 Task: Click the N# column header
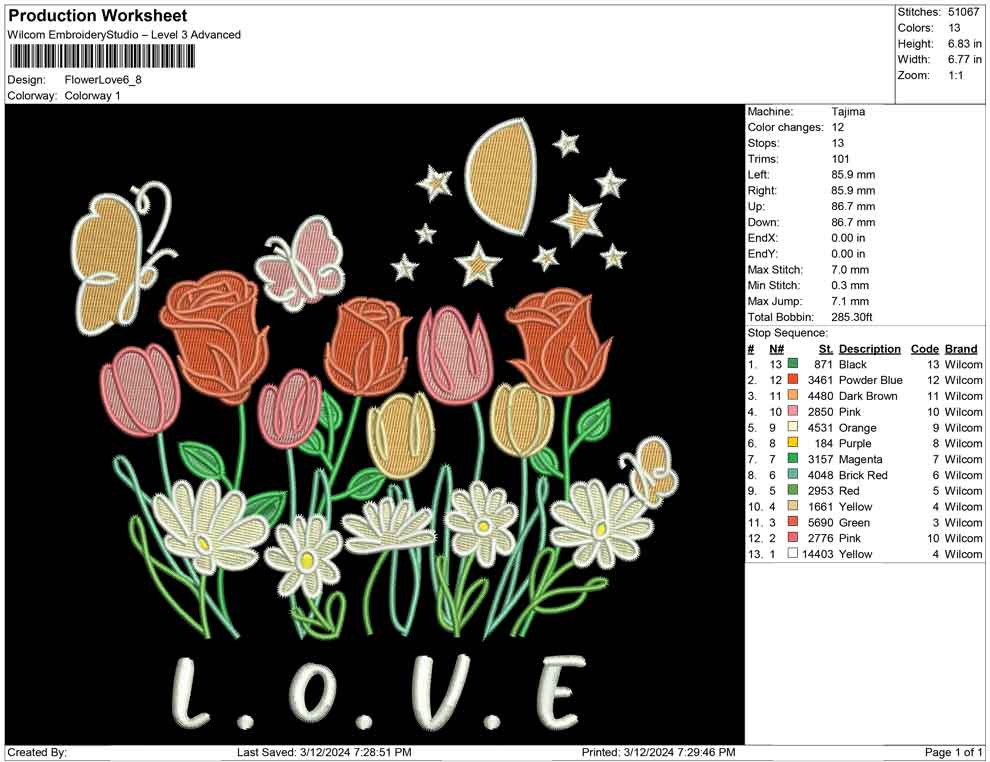click(x=776, y=349)
